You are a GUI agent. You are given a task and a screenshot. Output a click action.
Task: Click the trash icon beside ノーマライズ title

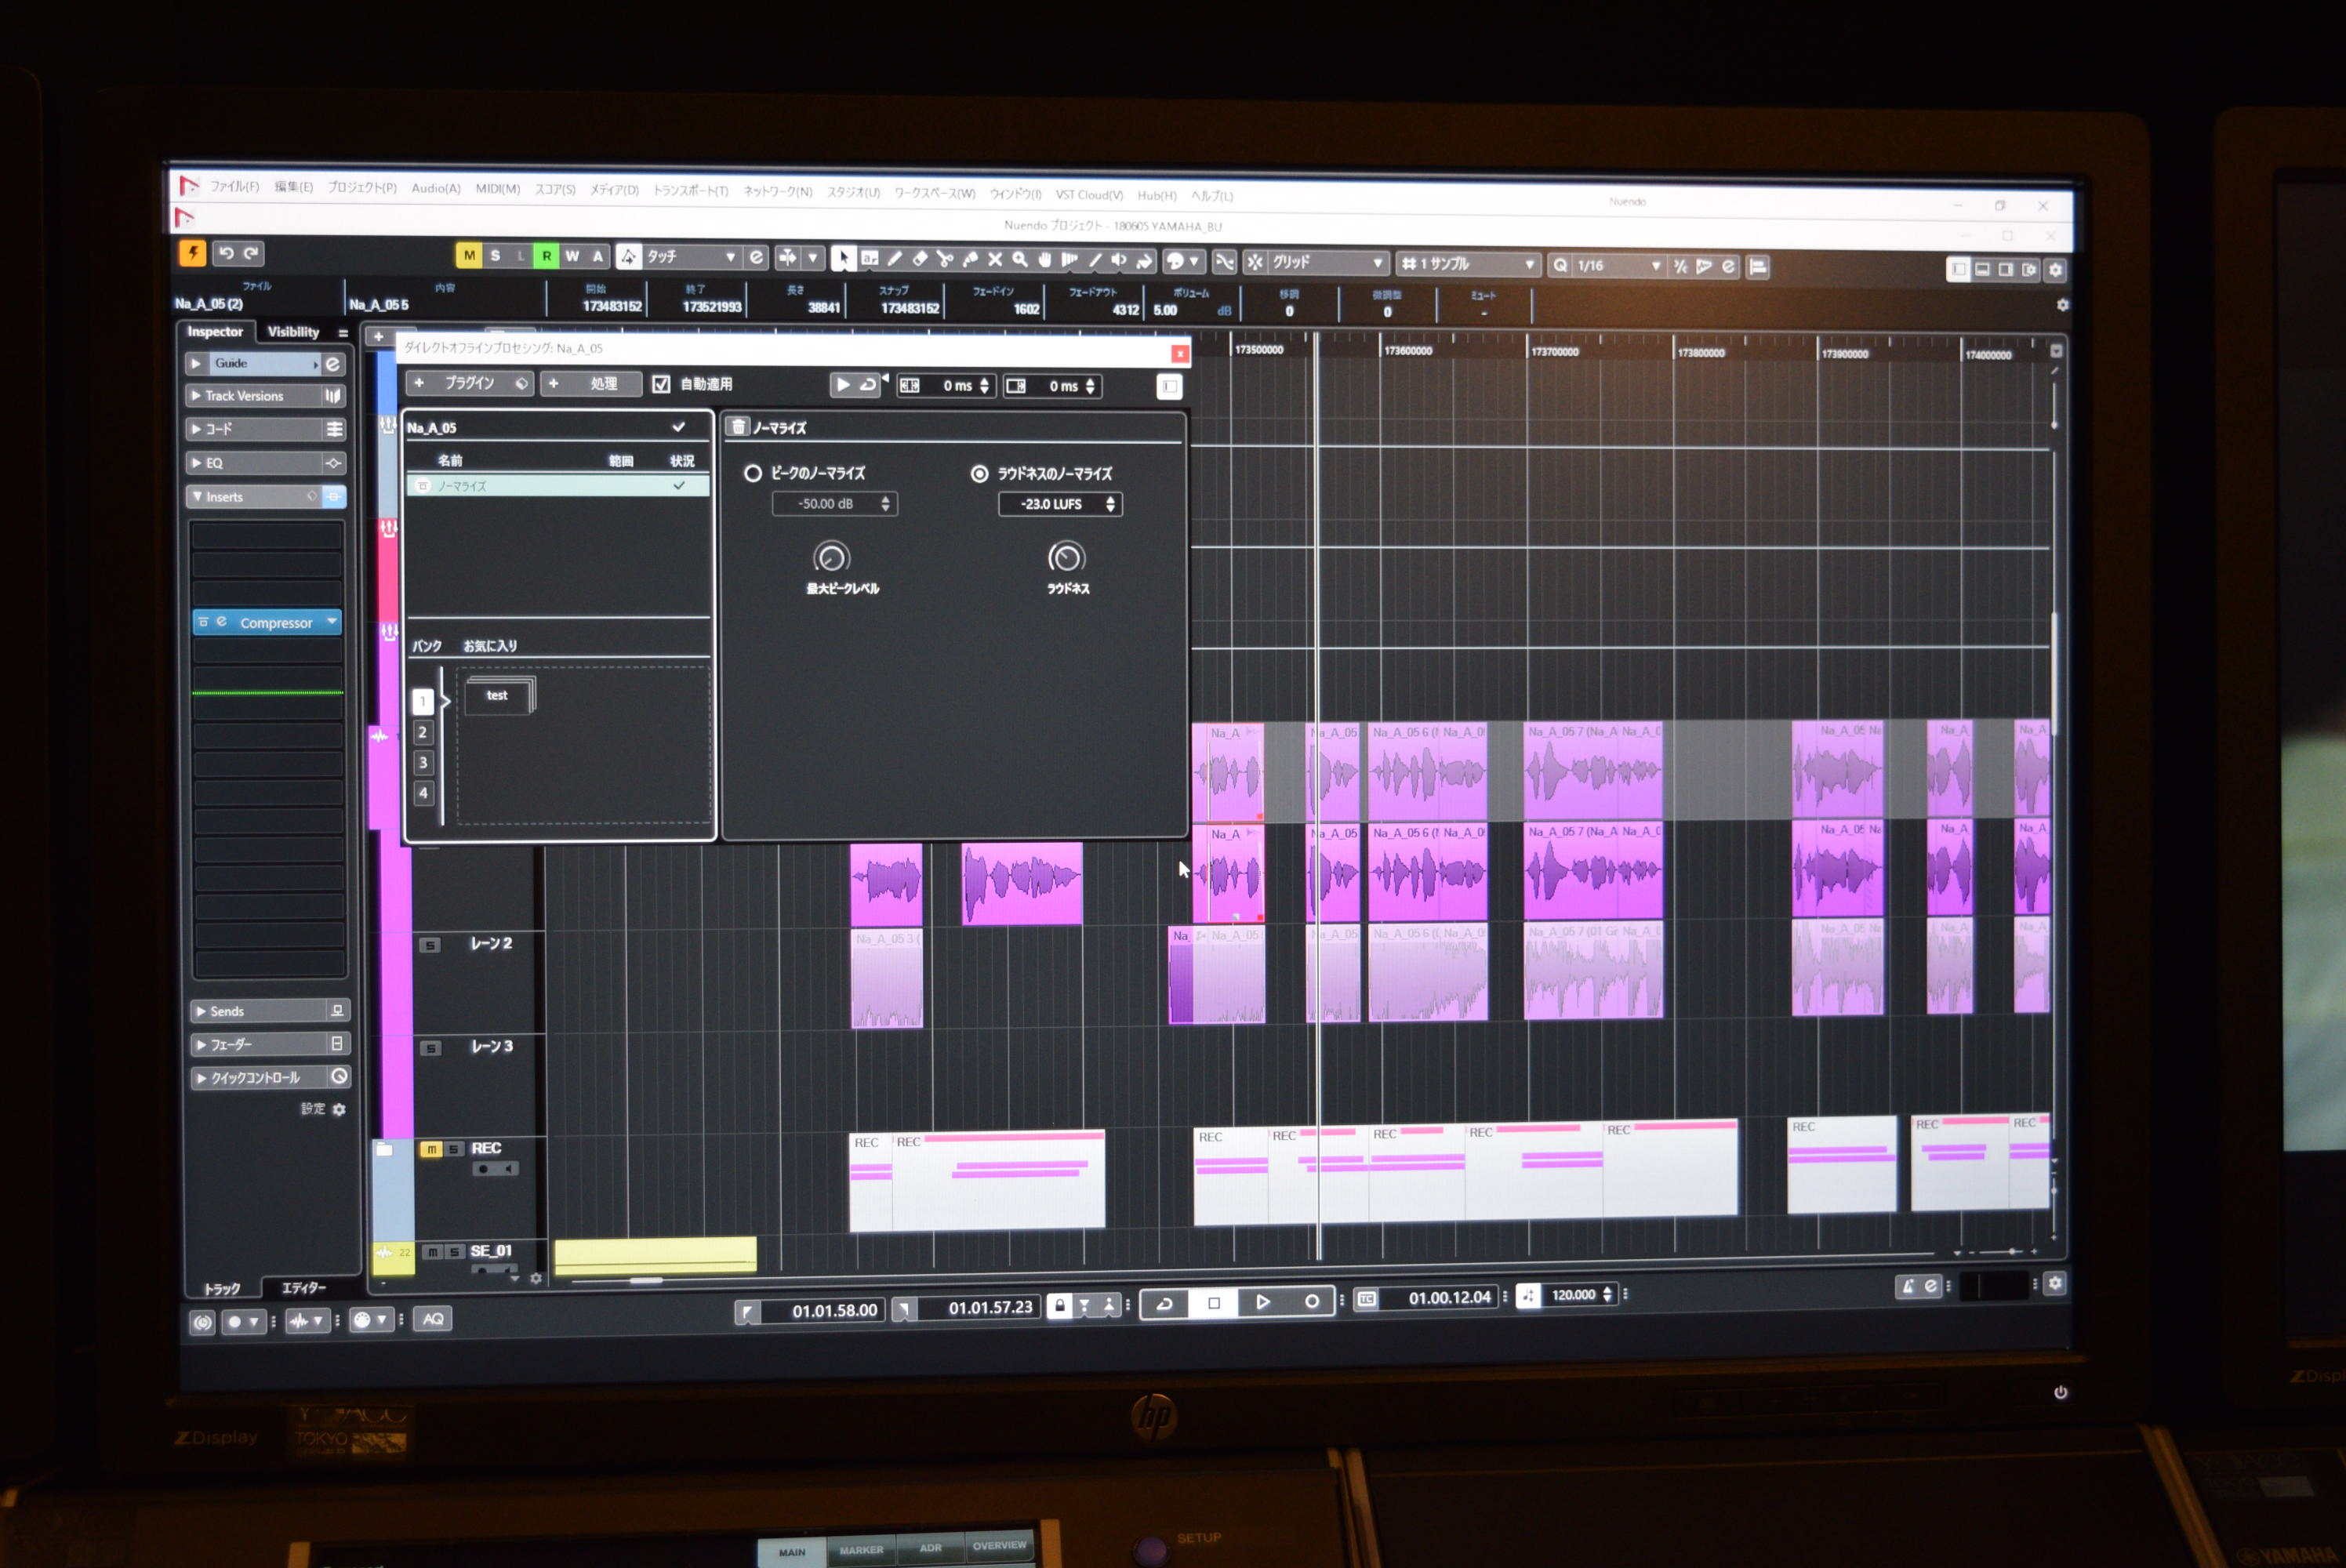737,427
